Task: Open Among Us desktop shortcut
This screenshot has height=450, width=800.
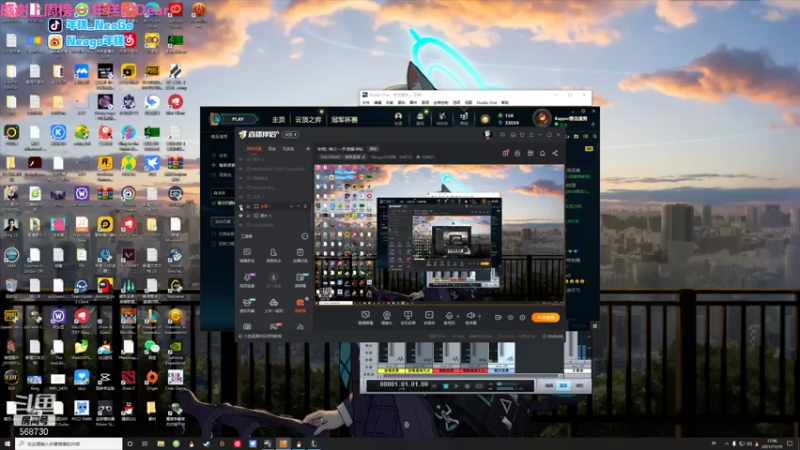Action: tap(105, 287)
